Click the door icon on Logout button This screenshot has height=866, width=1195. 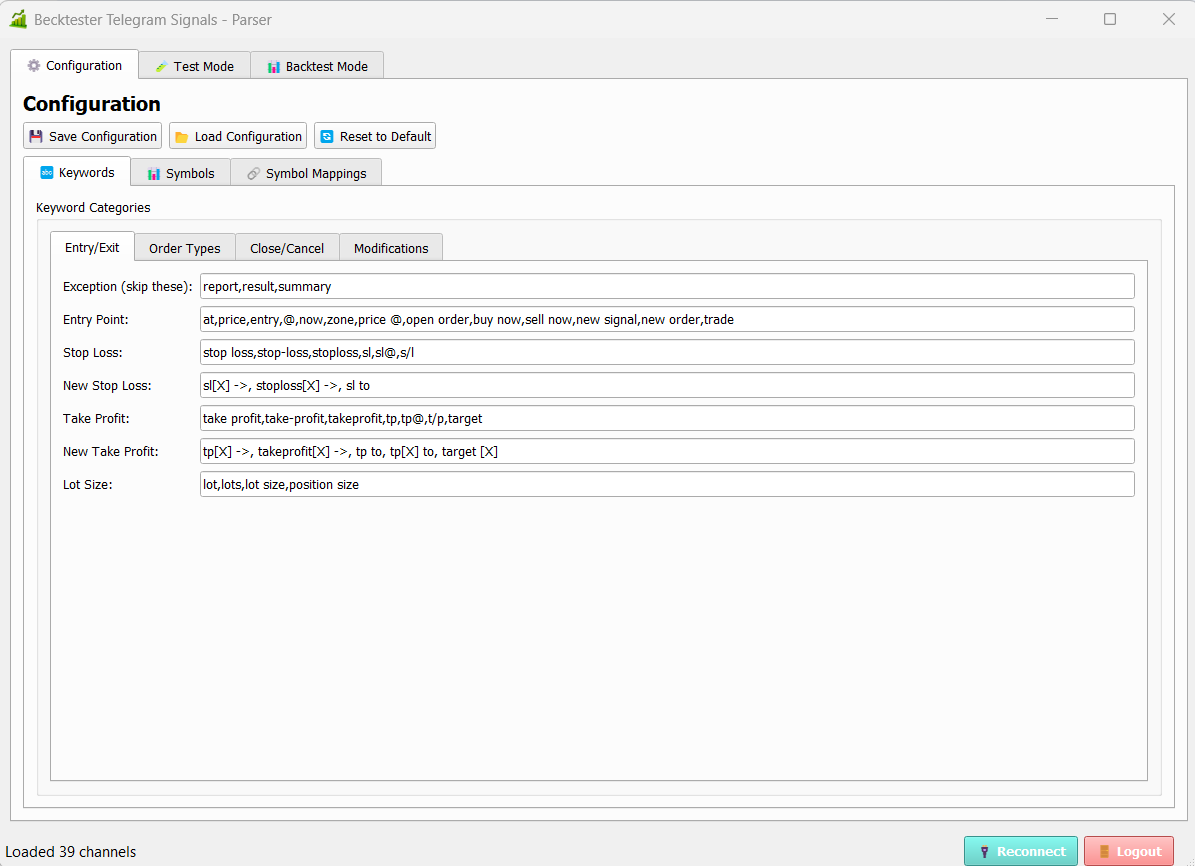click(x=1104, y=852)
